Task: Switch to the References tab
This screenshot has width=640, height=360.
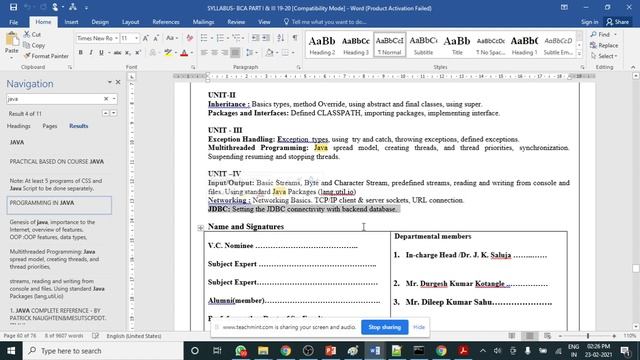Action: tap(166, 22)
